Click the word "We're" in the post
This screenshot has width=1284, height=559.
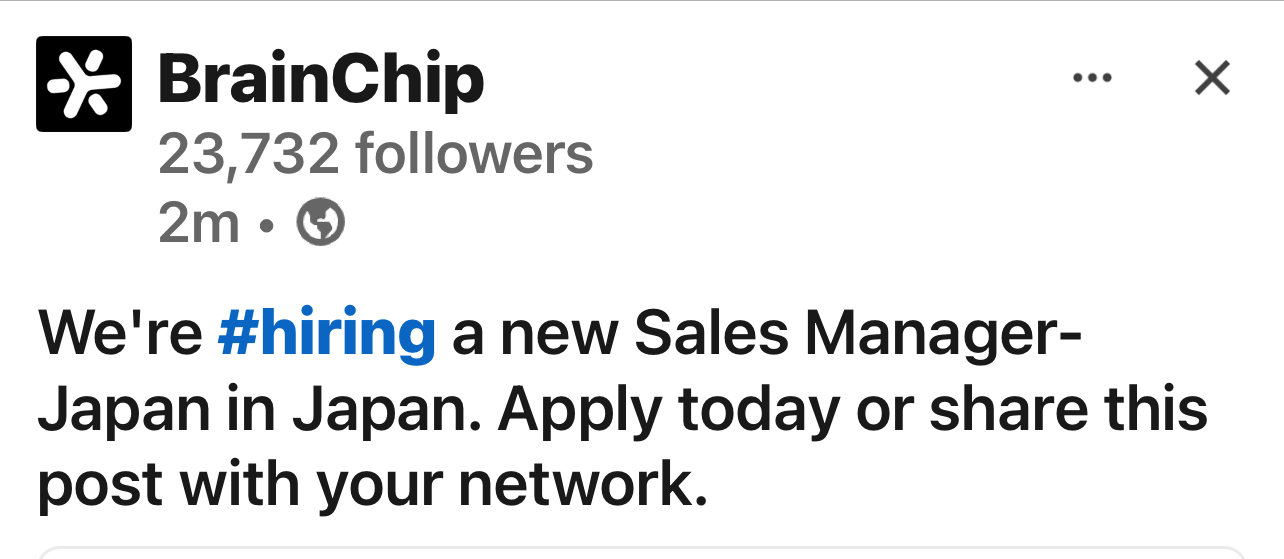(x=120, y=335)
